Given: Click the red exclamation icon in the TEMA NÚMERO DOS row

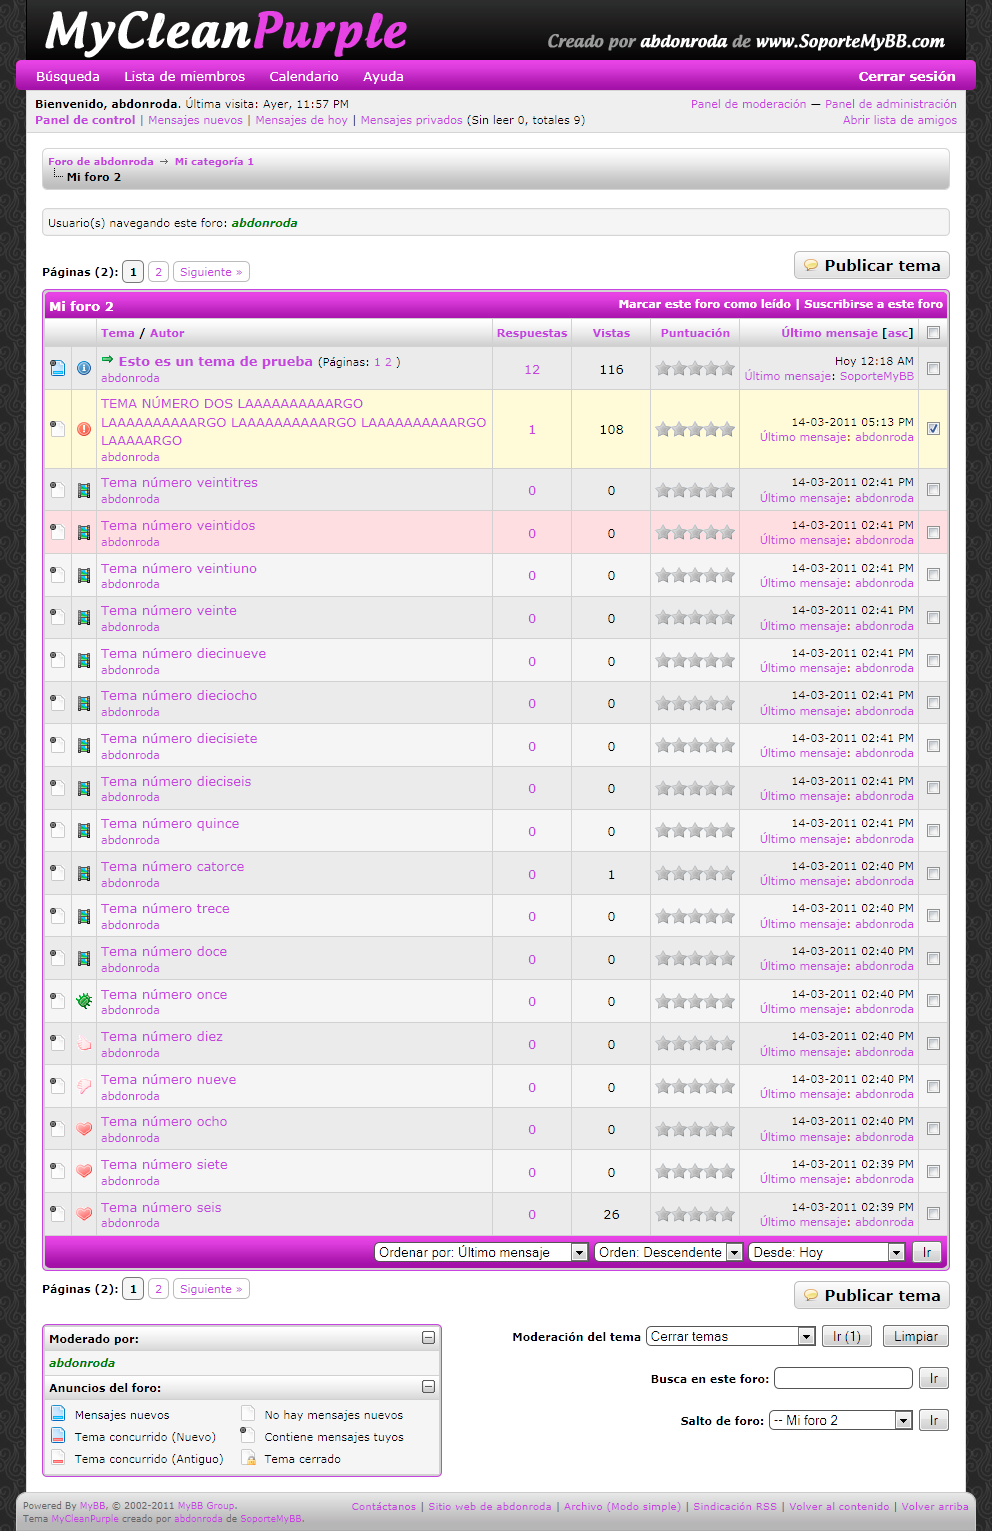Looking at the screenshot, I should [x=84, y=429].
